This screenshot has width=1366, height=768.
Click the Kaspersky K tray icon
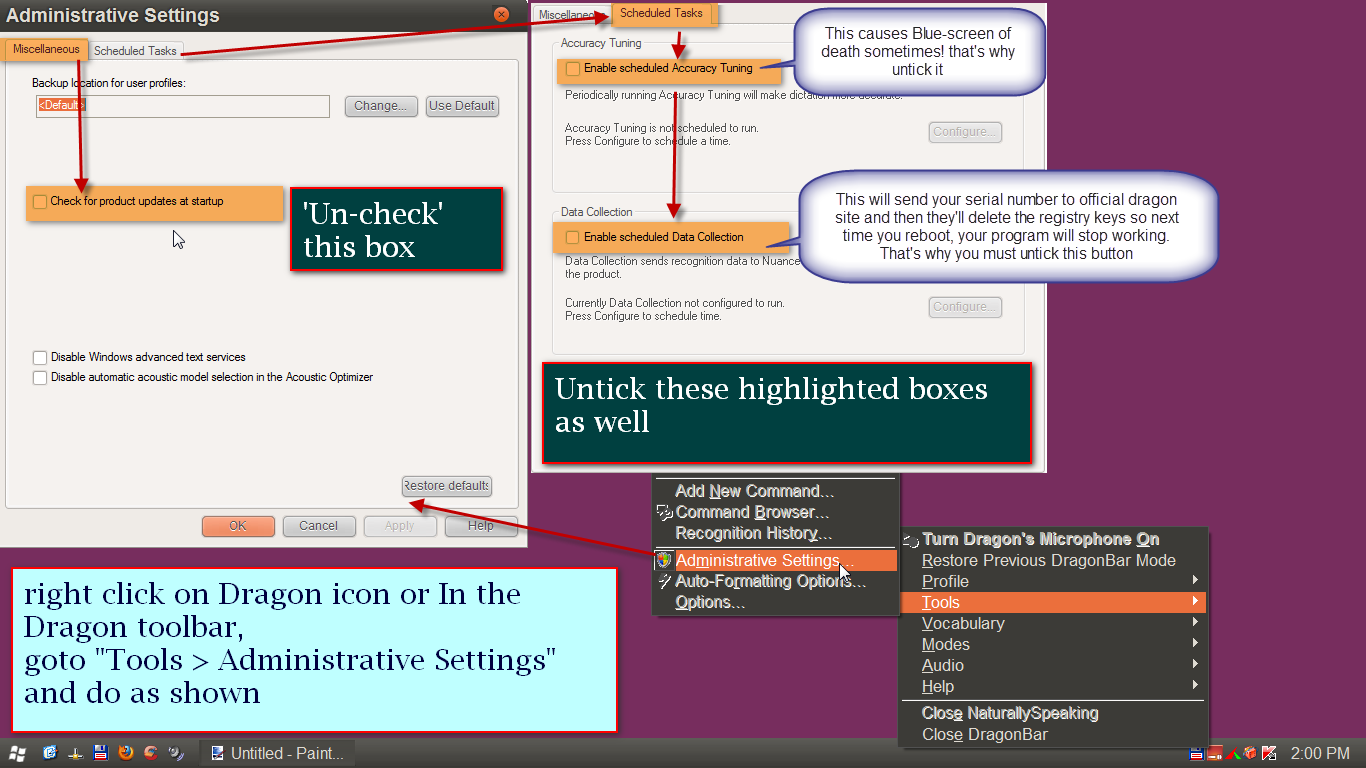pos(1269,753)
